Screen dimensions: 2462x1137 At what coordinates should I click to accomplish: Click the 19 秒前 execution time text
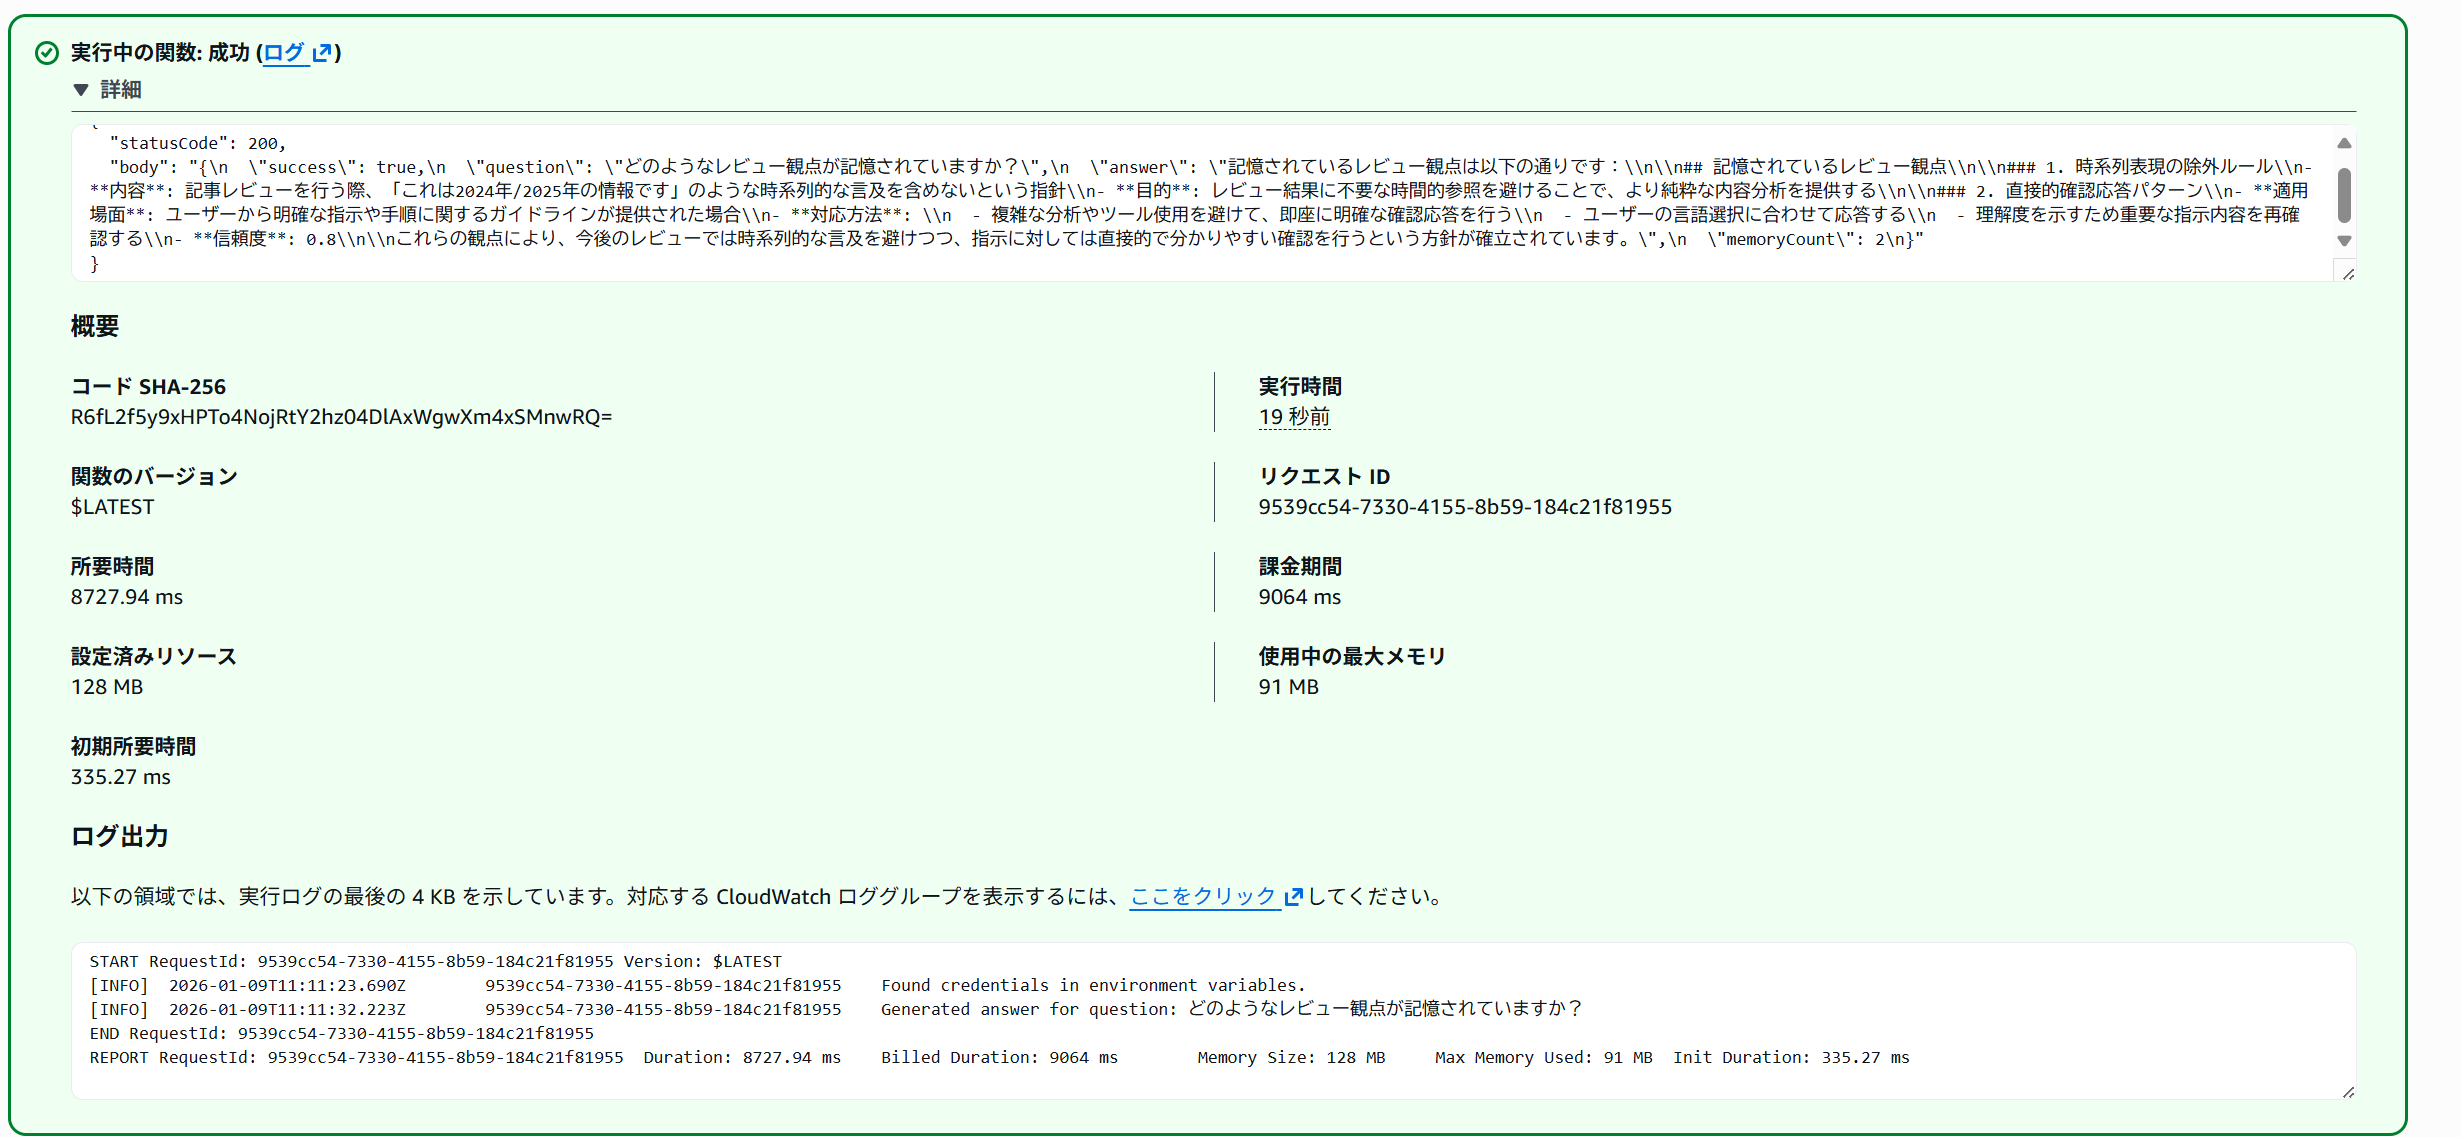(x=1294, y=417)
